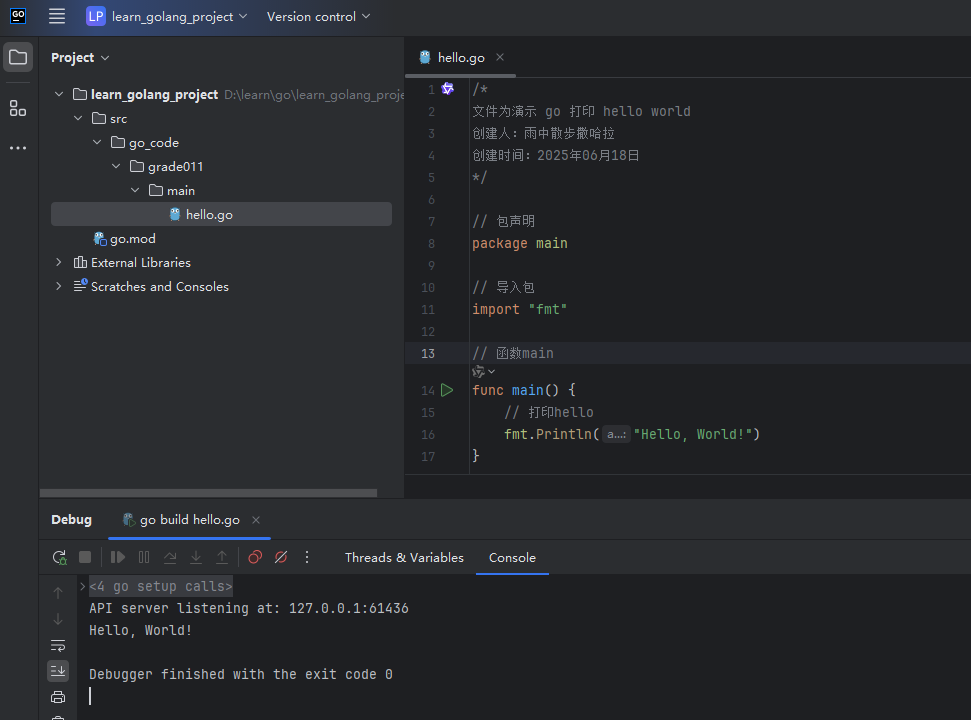The height and width of the screenshot is (720, 971).
Task: Collapse the src folder
Action: pos(78,118)
